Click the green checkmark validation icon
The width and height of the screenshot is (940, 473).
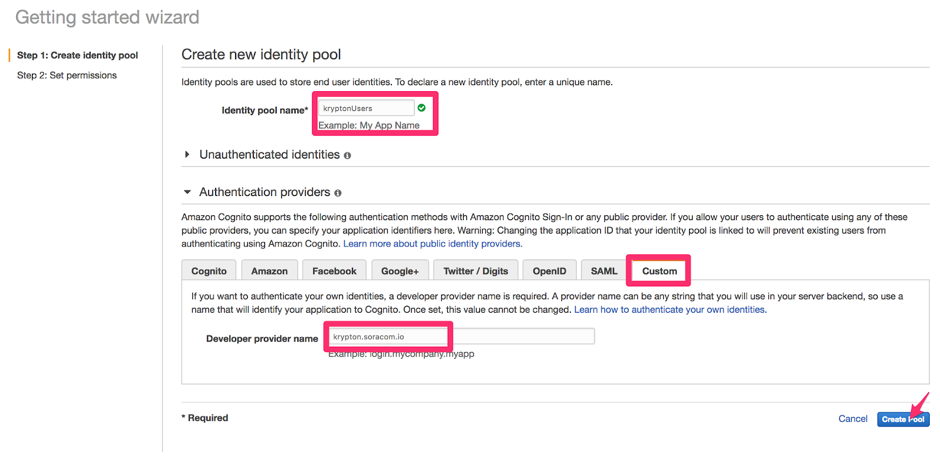pyautogui.click(x=421, y=108)
